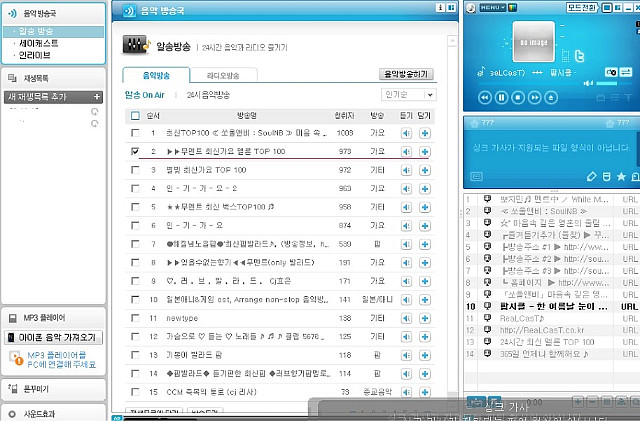Select playlist item 24시간 최신 멜론 TOP 100
The height and width of the screenshot is (421, 640).
coord(547,342)
